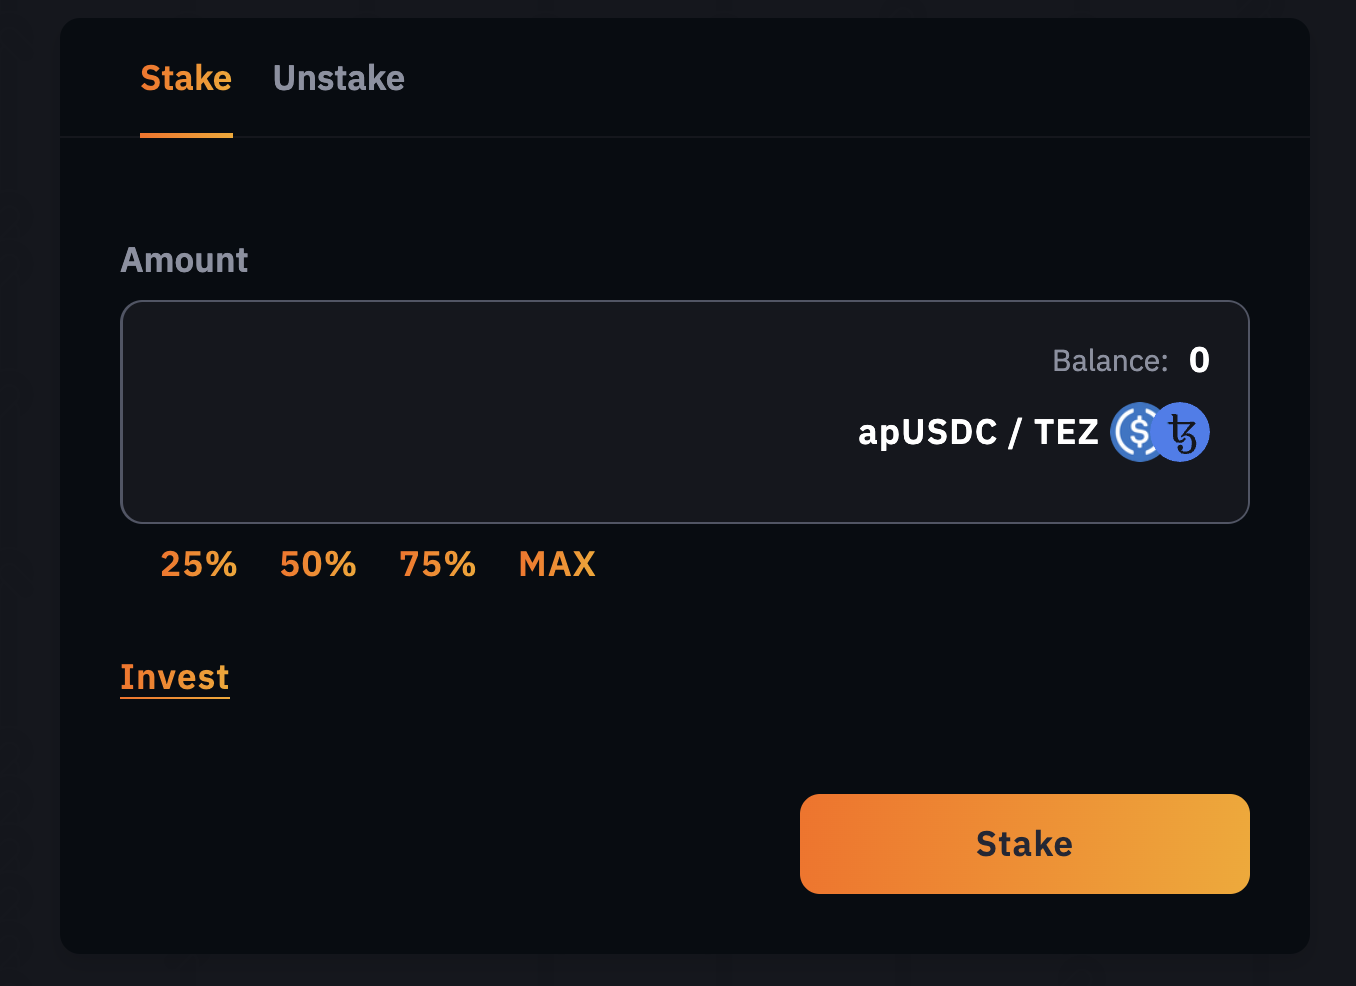Screen dimensions: 1356x986
Task: Pick the 75% amount option
Action: (x=437, y=564)
